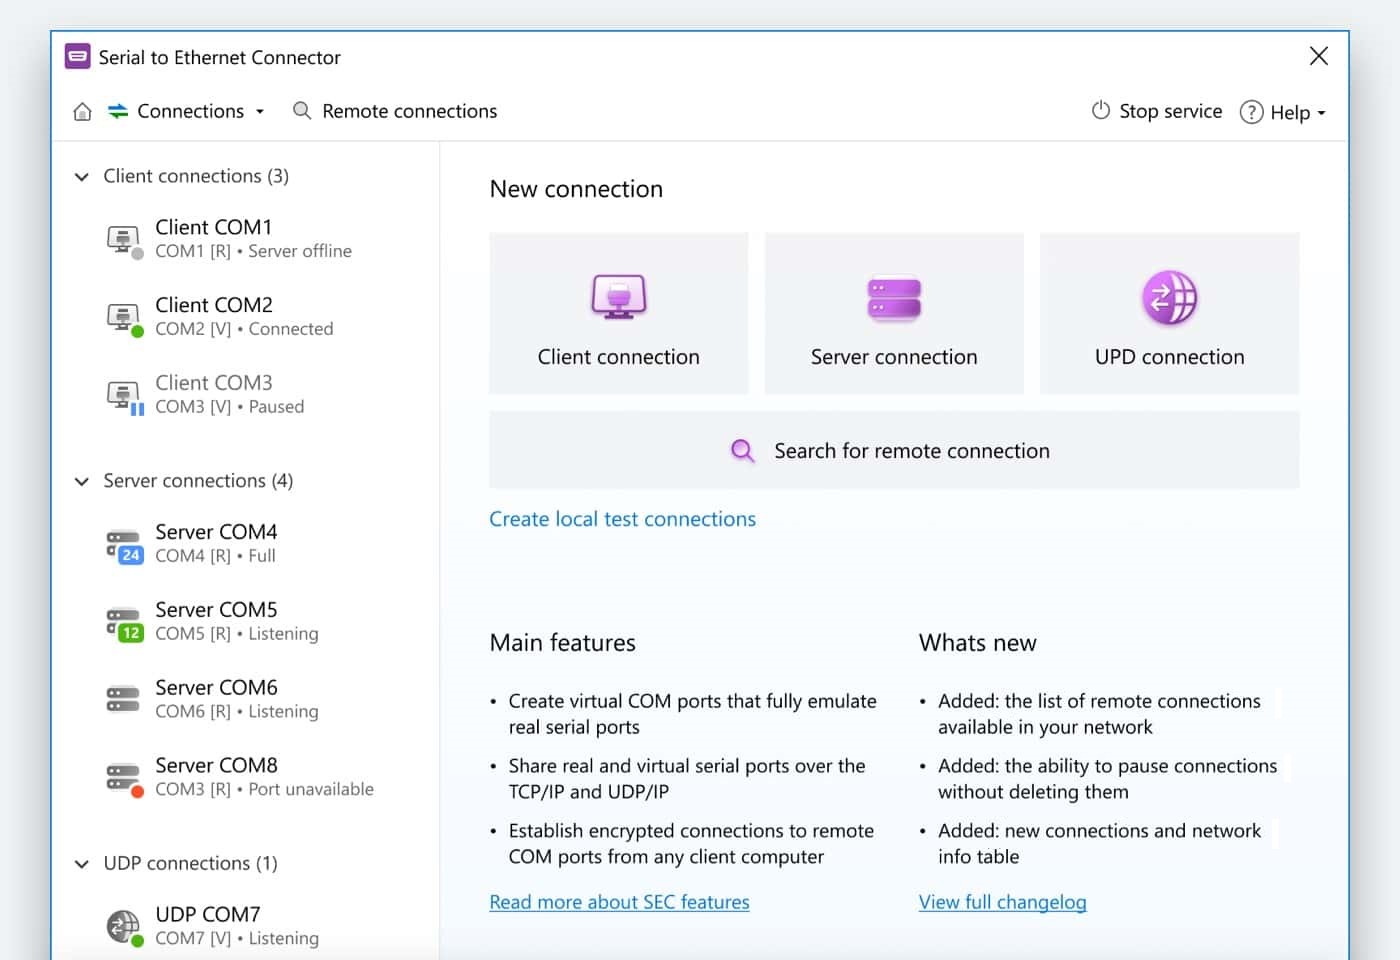Open the Create local test connections link

point(622,519)
